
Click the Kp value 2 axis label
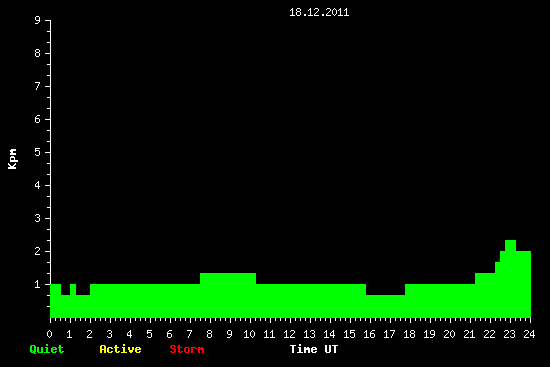[x=38, y=251]
